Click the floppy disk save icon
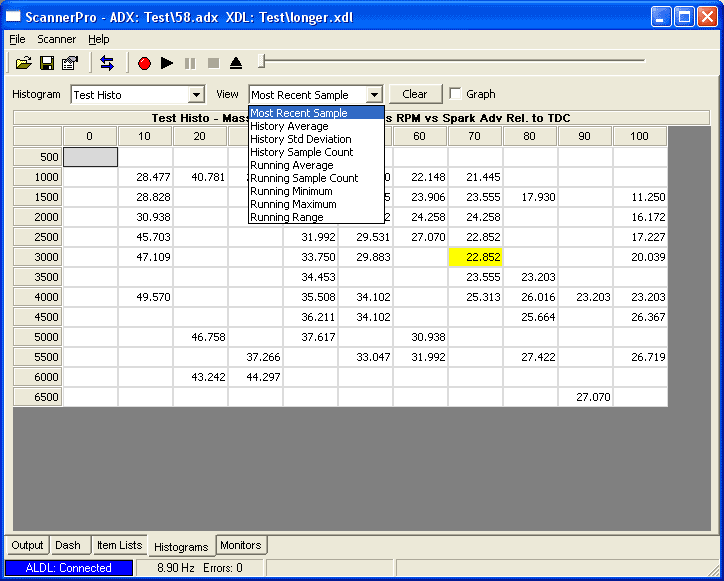 (47, 63)
